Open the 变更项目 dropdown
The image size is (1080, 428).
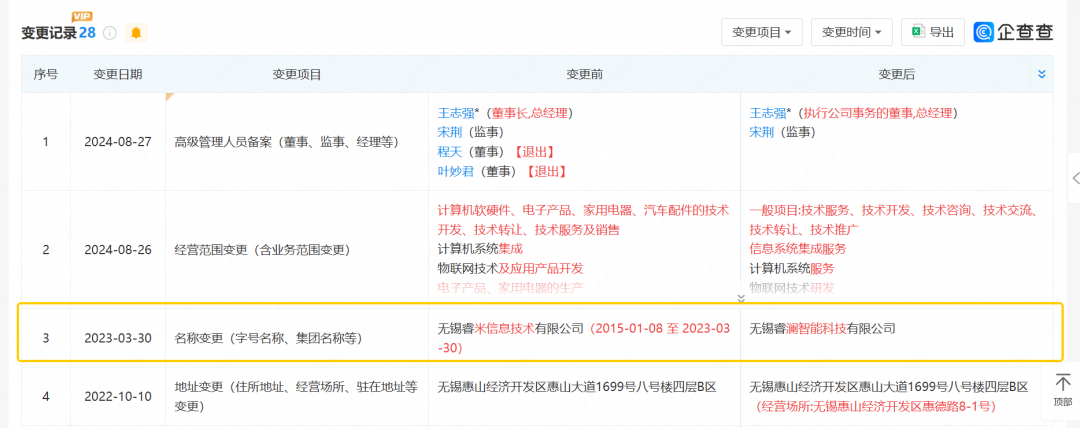coord(761,32)
